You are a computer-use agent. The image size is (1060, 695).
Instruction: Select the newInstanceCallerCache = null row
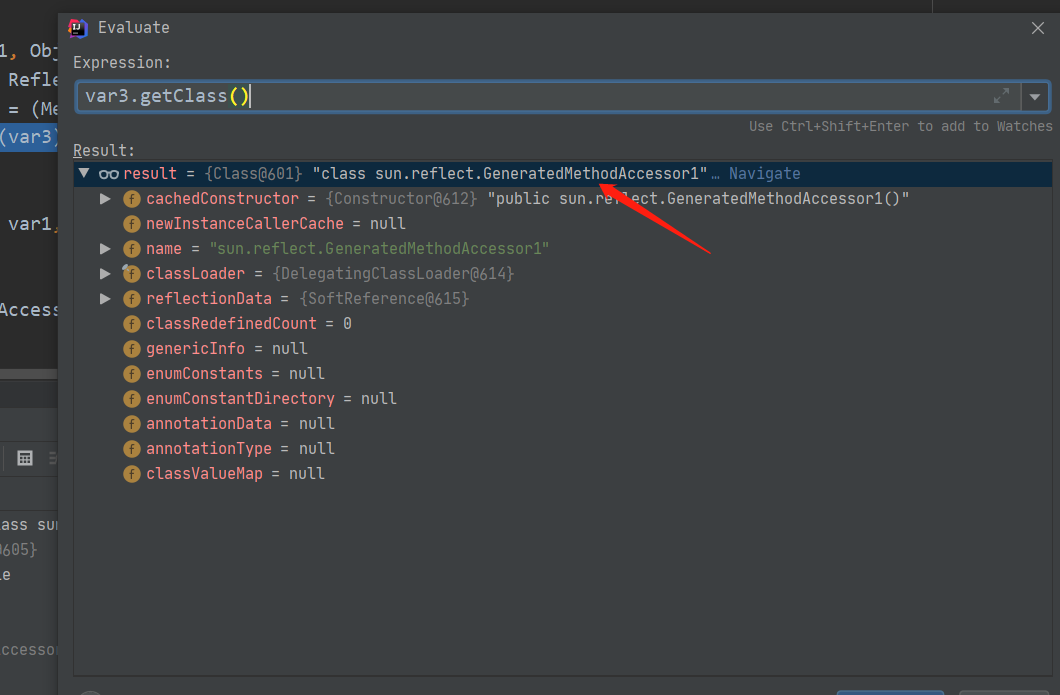(x=562, y=224)
